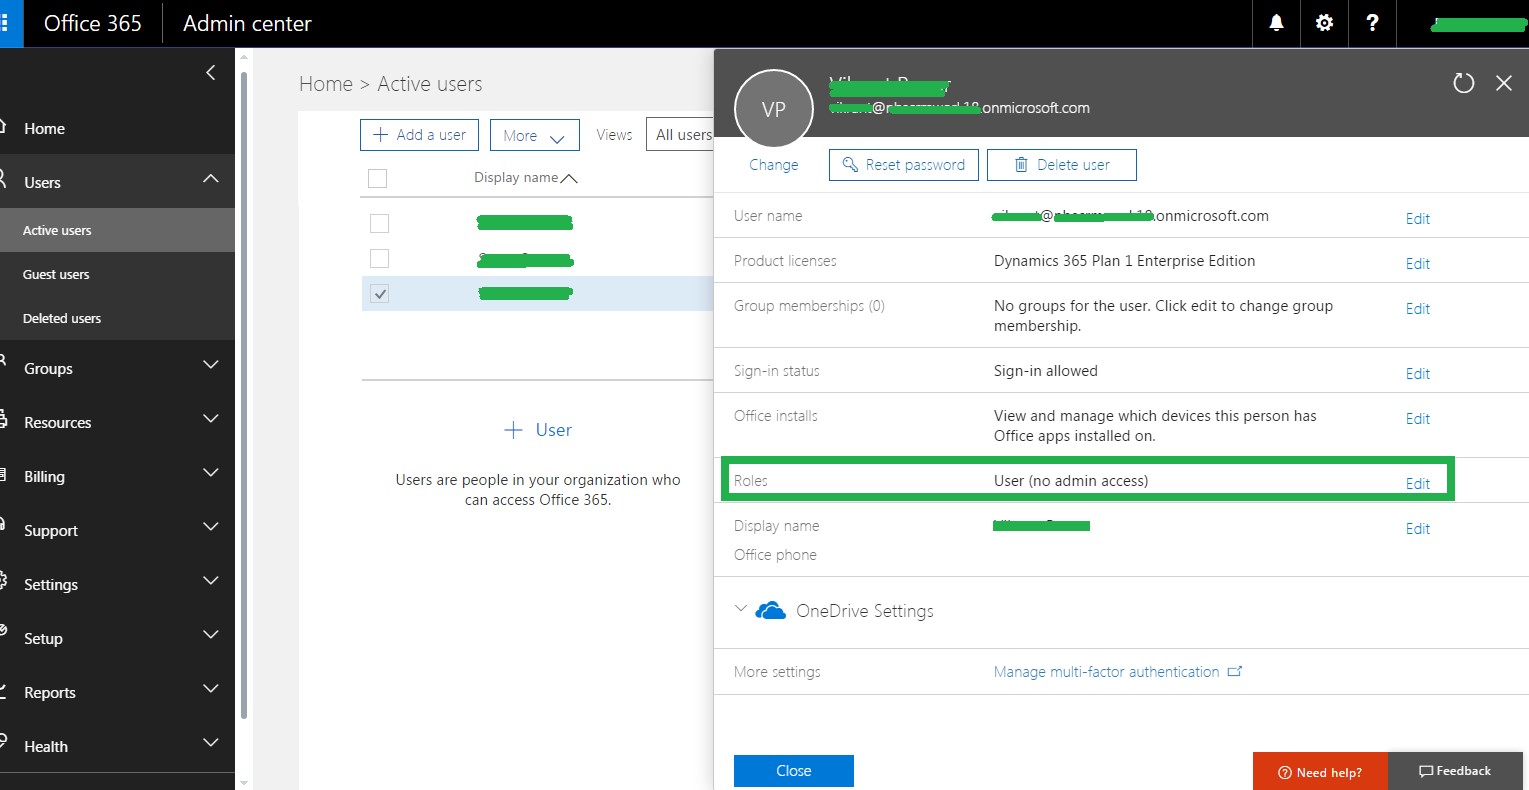Refresh the user details panel
Screen dimensions: 1529x790
tap(1463, 83)
